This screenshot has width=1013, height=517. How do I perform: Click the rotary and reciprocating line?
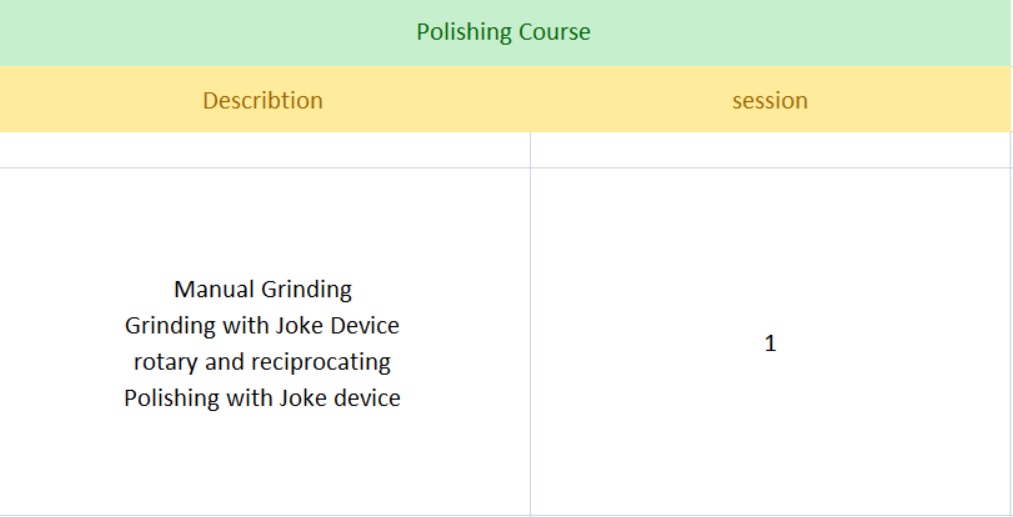[262, 362]
